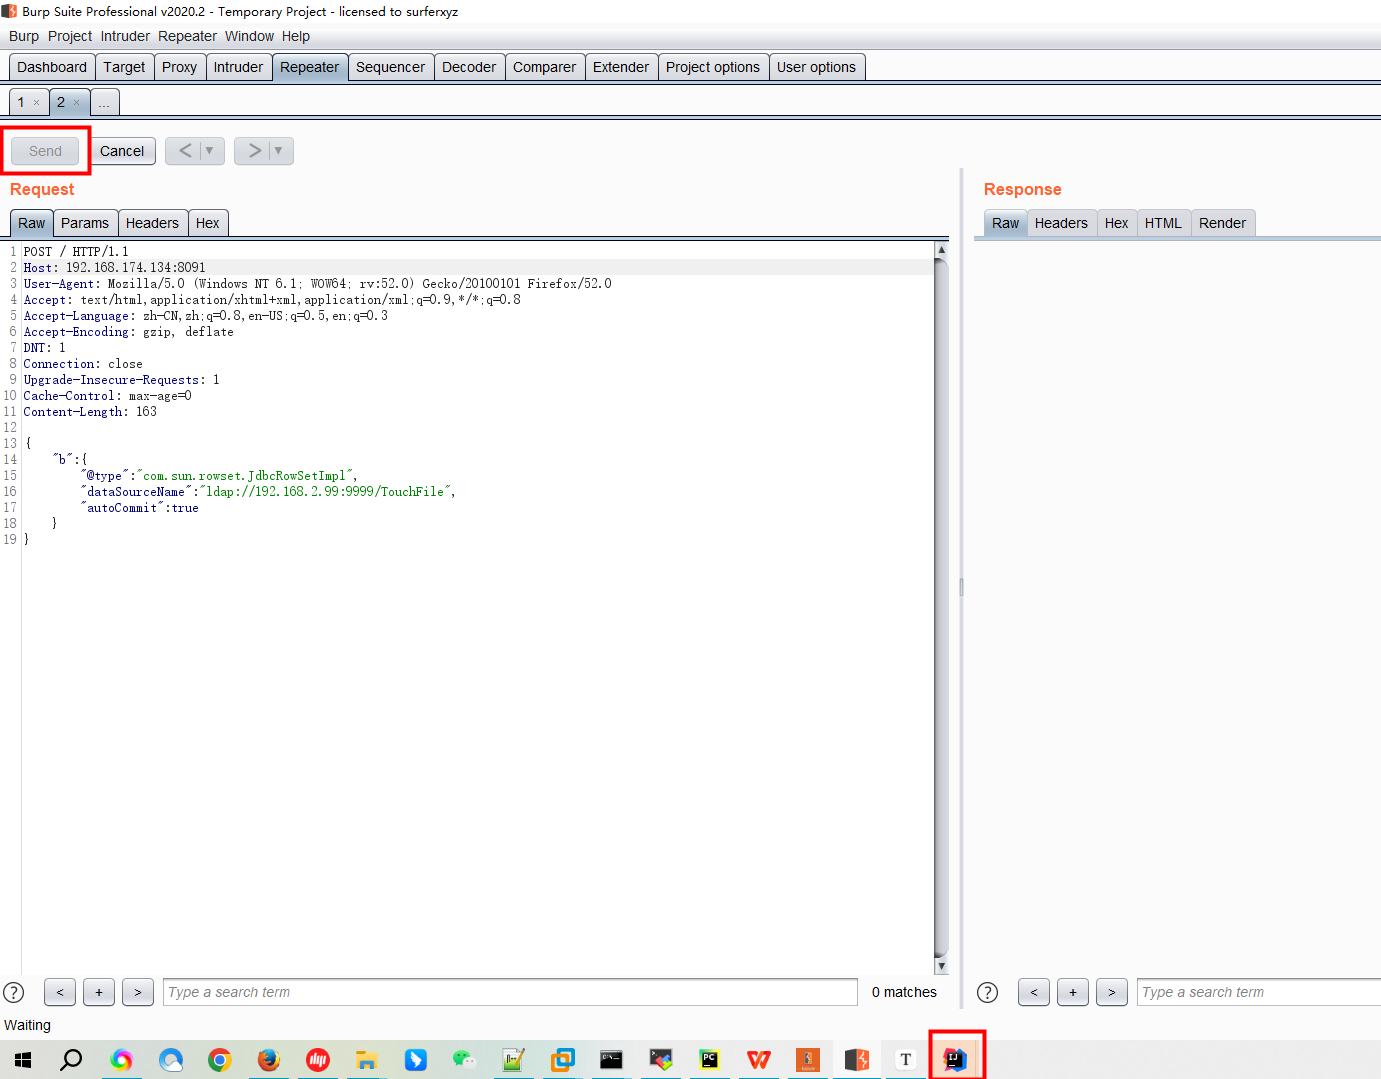Open File Explorer from the taskbar
Viewport: 1381px width, 1079px height.
pos(366,1060)
